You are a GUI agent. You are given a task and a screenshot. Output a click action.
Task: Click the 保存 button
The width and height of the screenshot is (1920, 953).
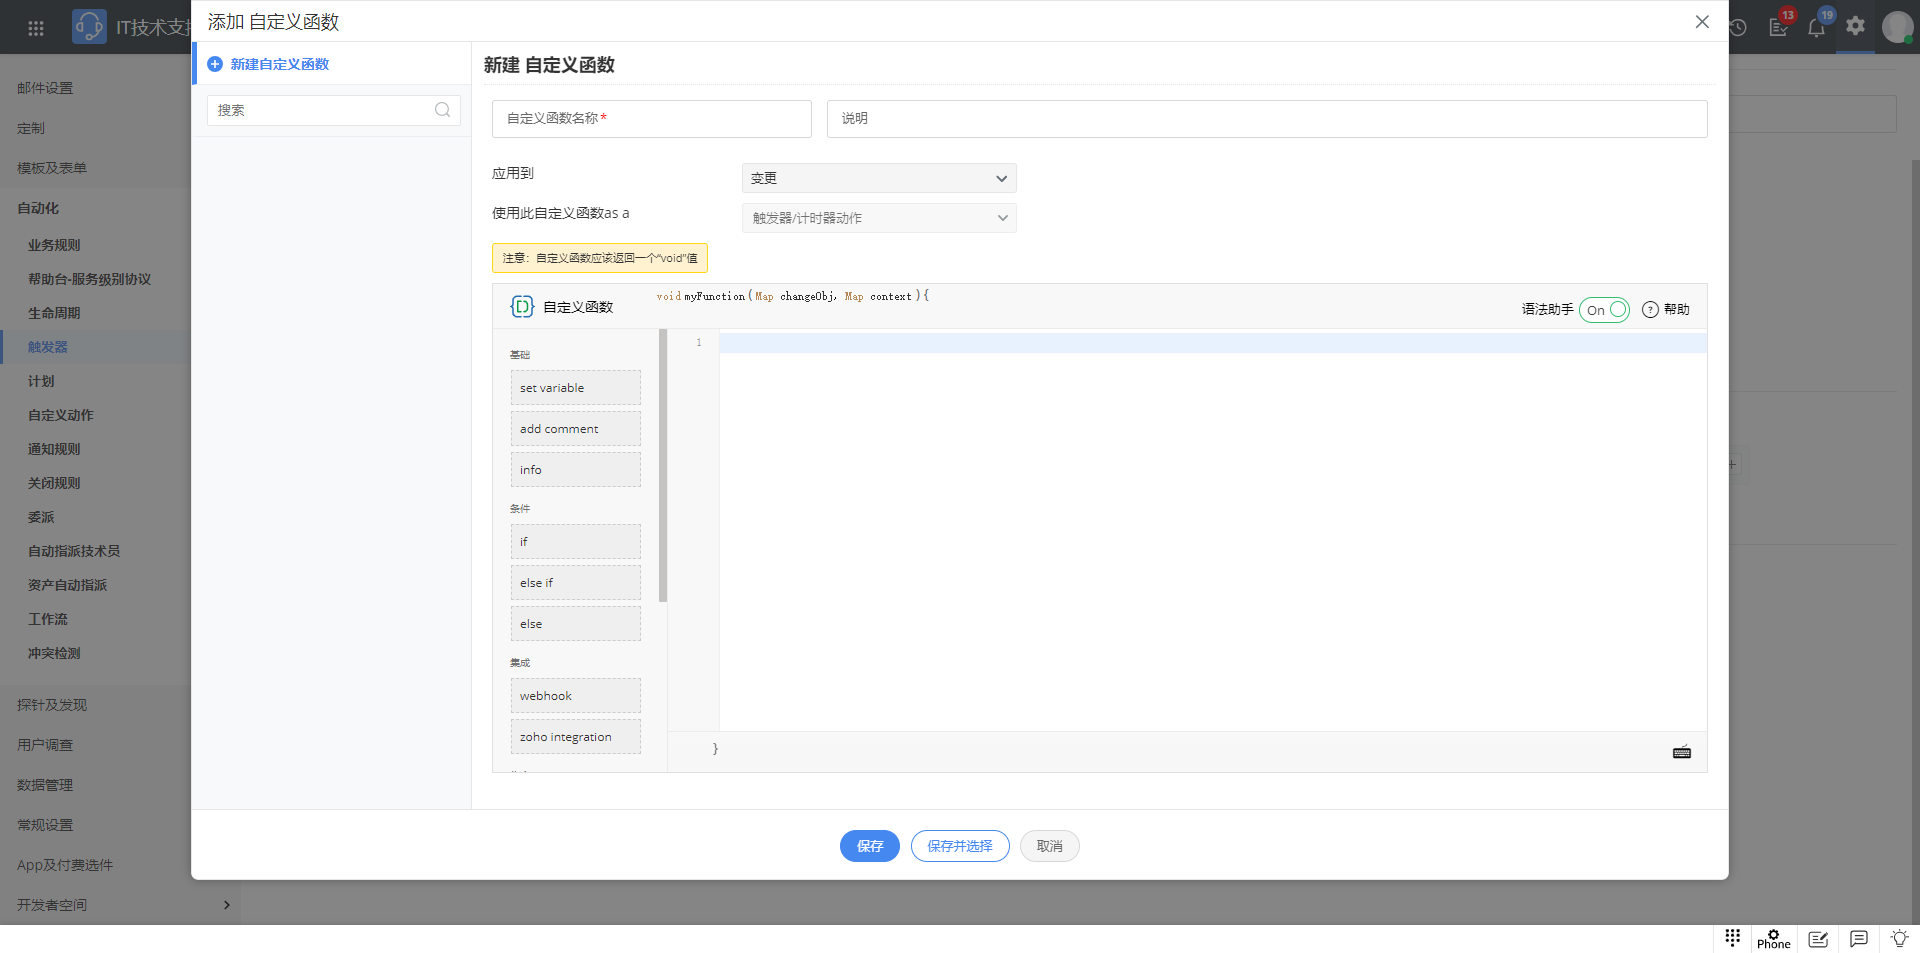(x=870, y=846)
